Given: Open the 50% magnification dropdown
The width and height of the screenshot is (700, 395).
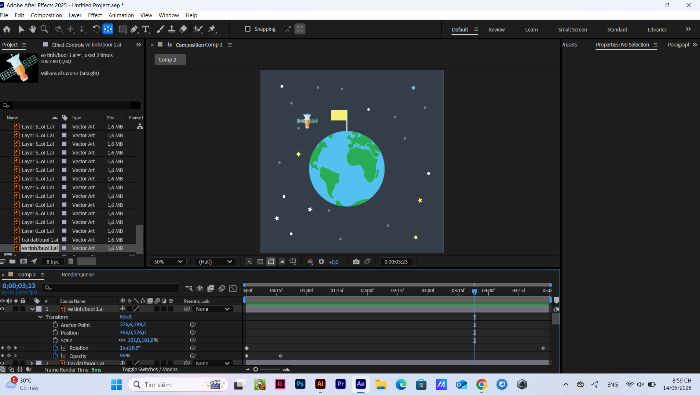Looking at the screenshot, I should pos(168,262).
